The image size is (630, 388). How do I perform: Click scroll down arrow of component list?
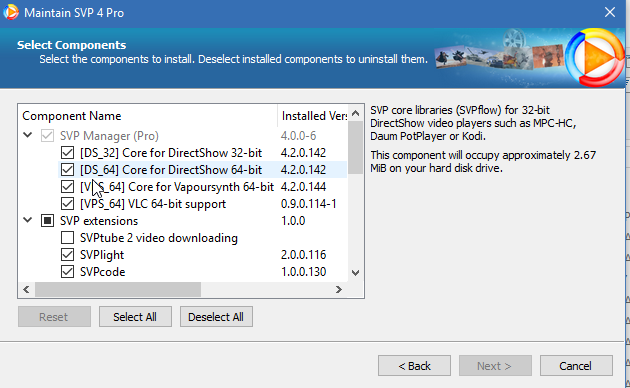click(355, 273)
